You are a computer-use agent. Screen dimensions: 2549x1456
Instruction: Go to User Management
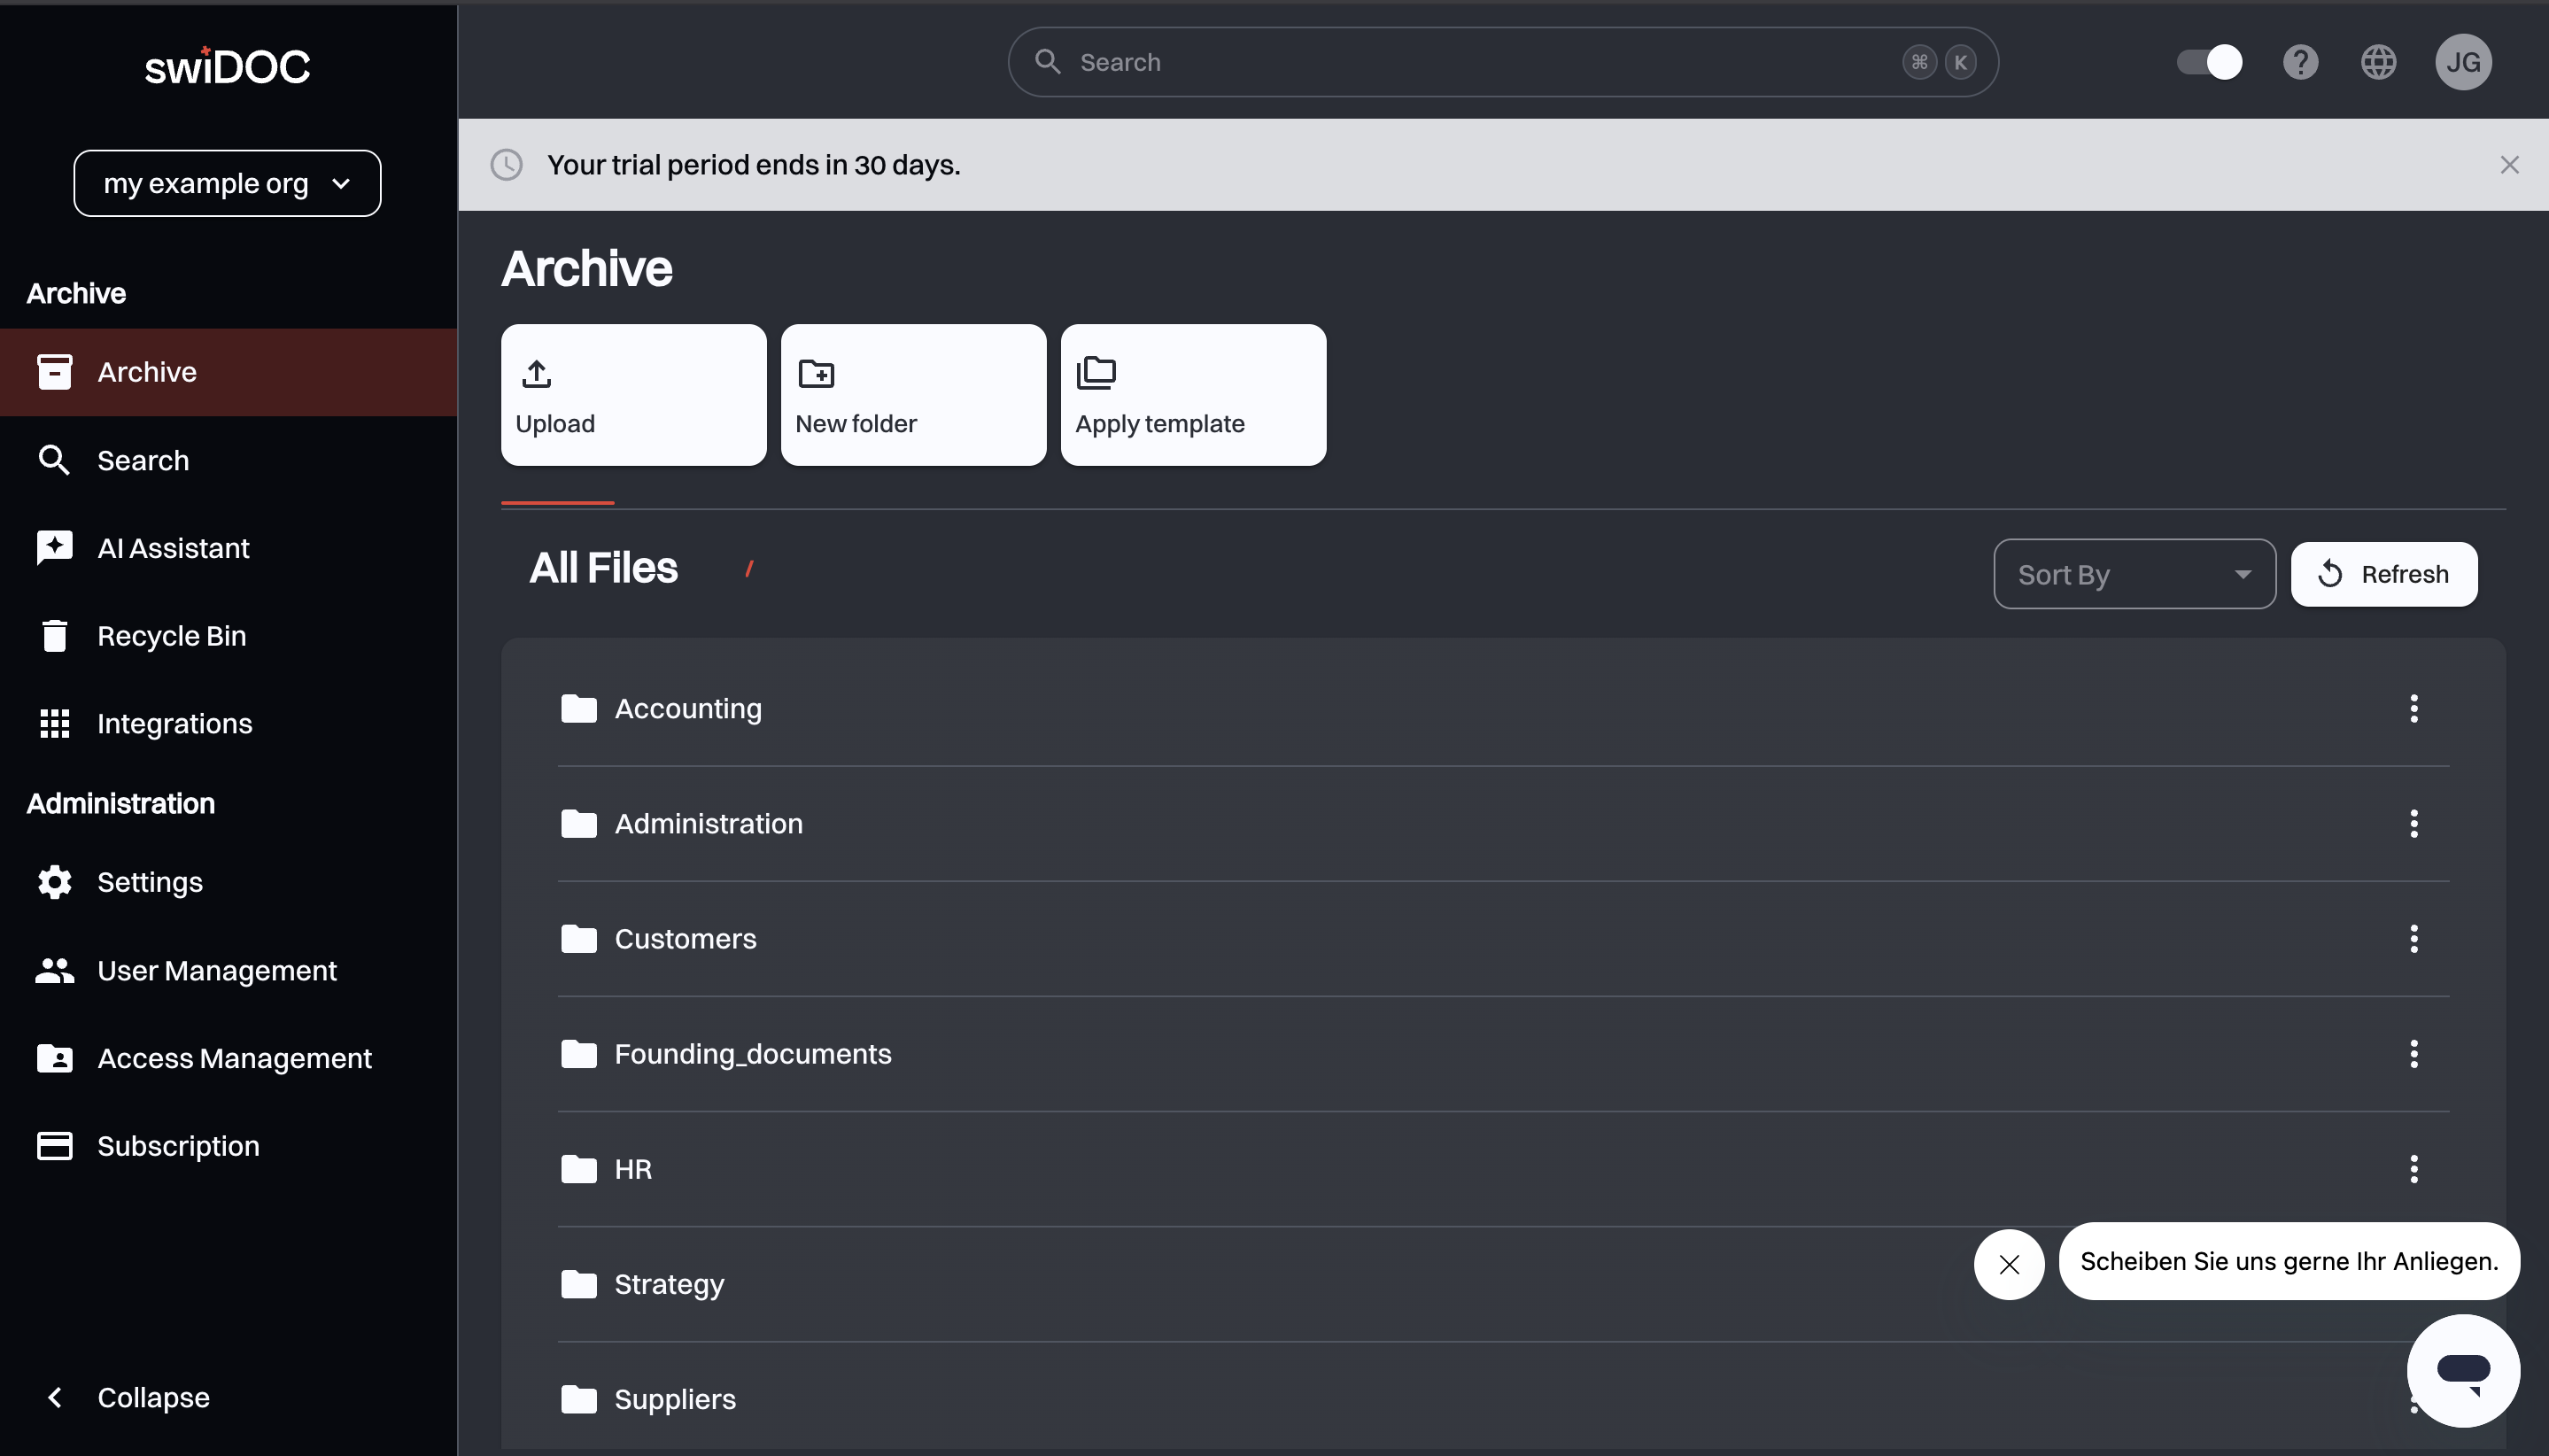(x=228, y=970)
